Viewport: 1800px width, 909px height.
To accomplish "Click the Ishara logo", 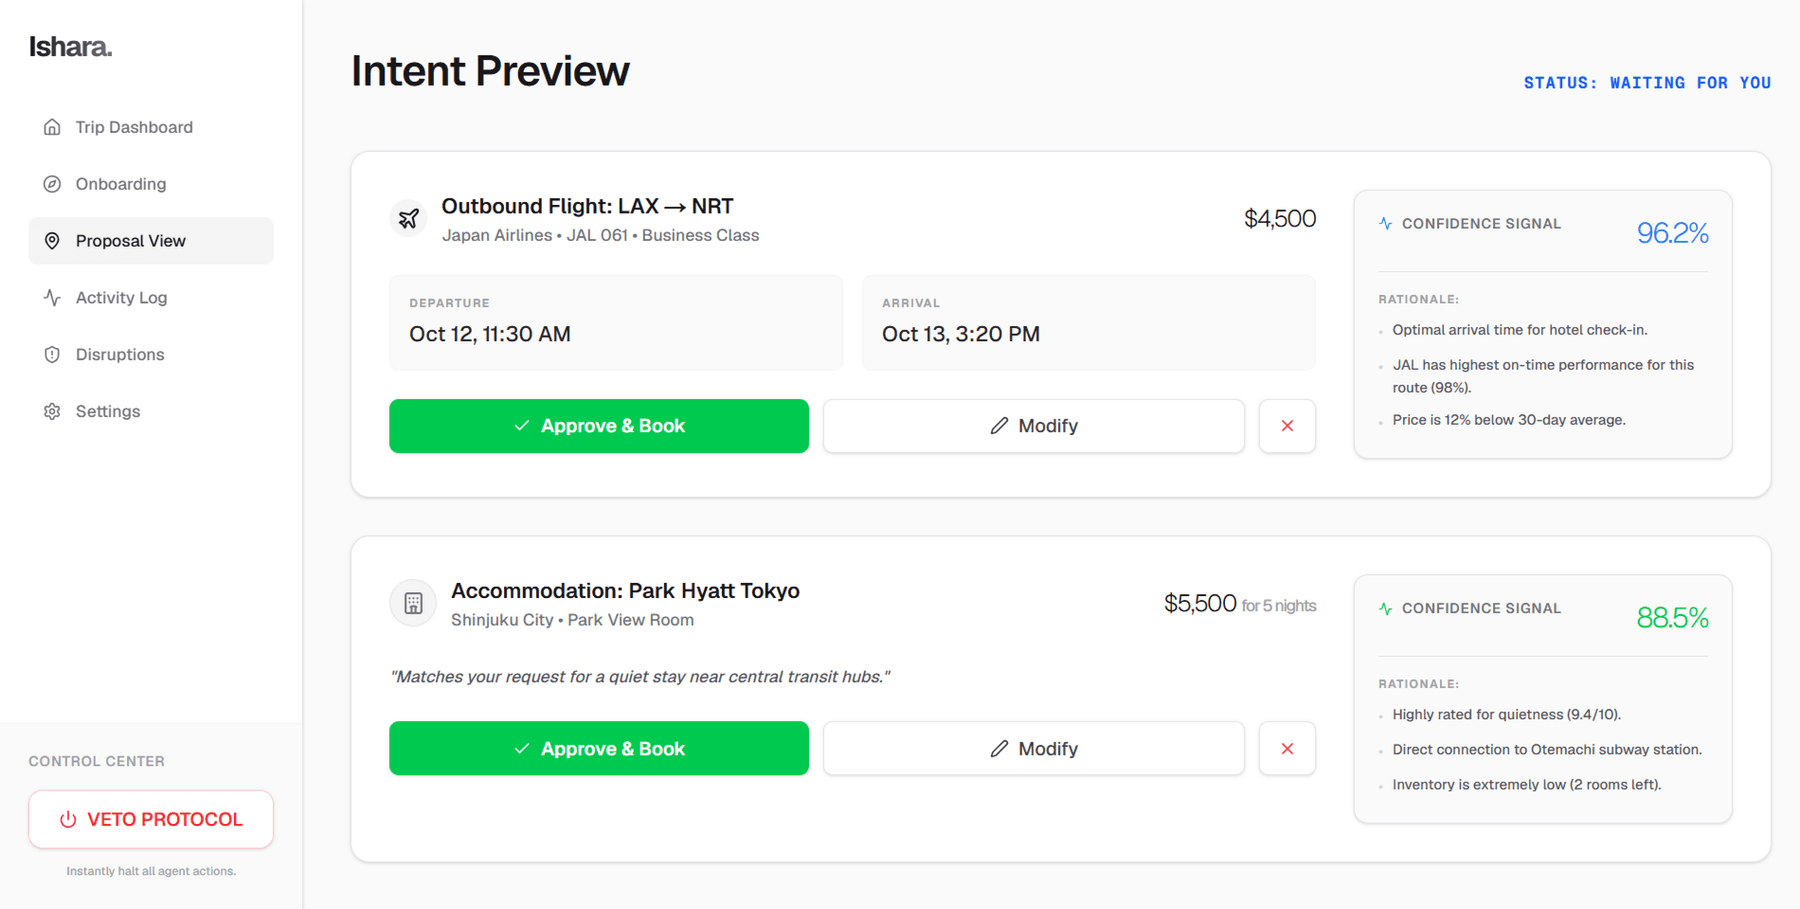I will pos(70,47).
